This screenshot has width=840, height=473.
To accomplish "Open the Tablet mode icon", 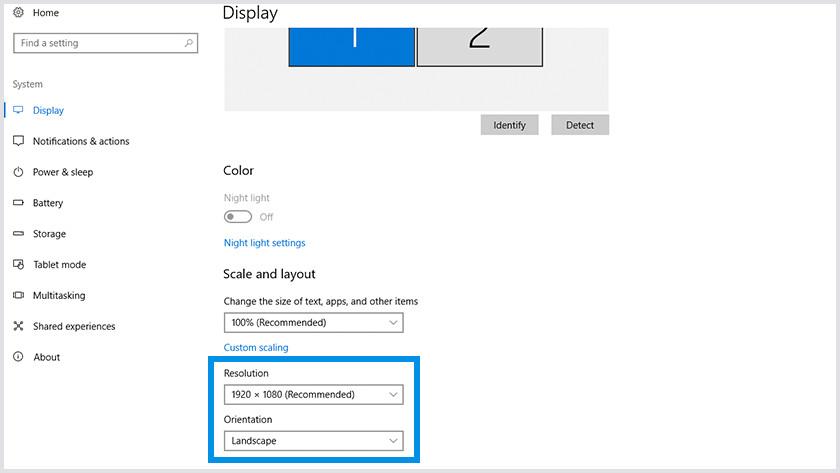I will [x=18, y=264].
